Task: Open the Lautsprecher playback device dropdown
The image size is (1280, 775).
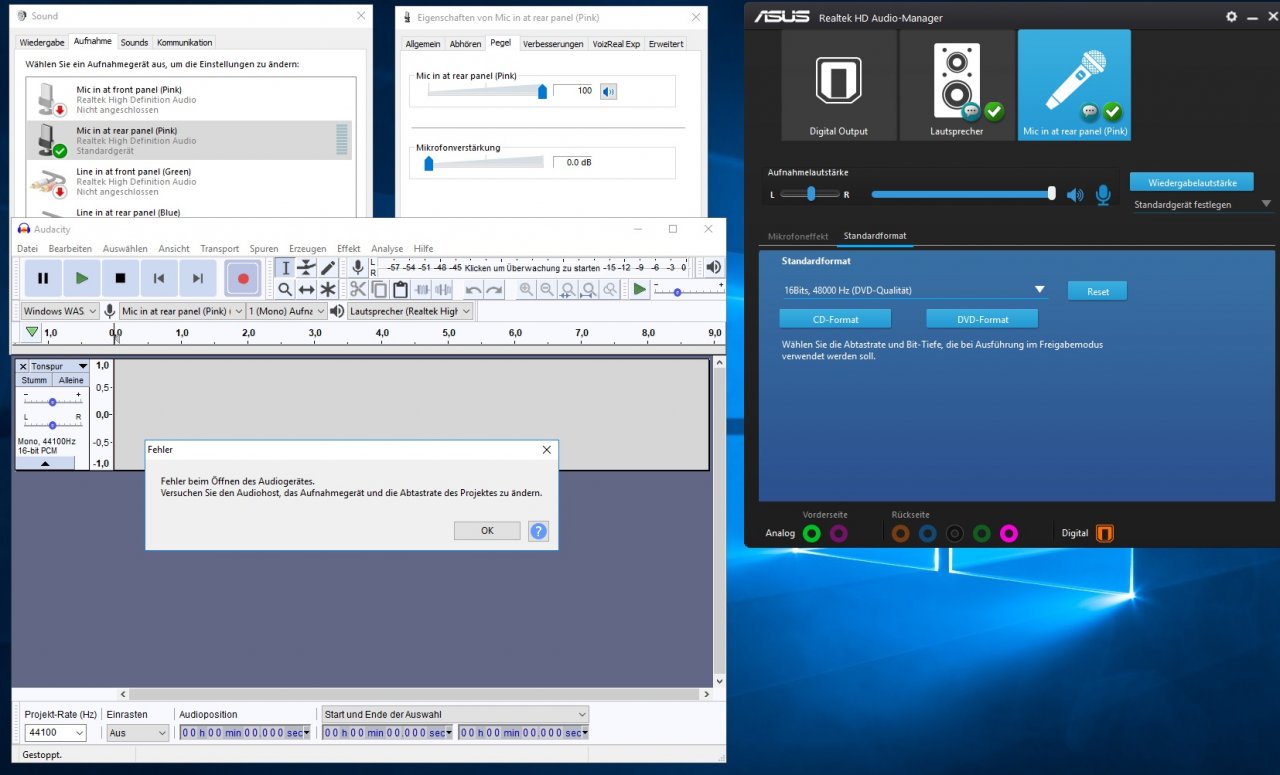Action: tap(408, 311)
